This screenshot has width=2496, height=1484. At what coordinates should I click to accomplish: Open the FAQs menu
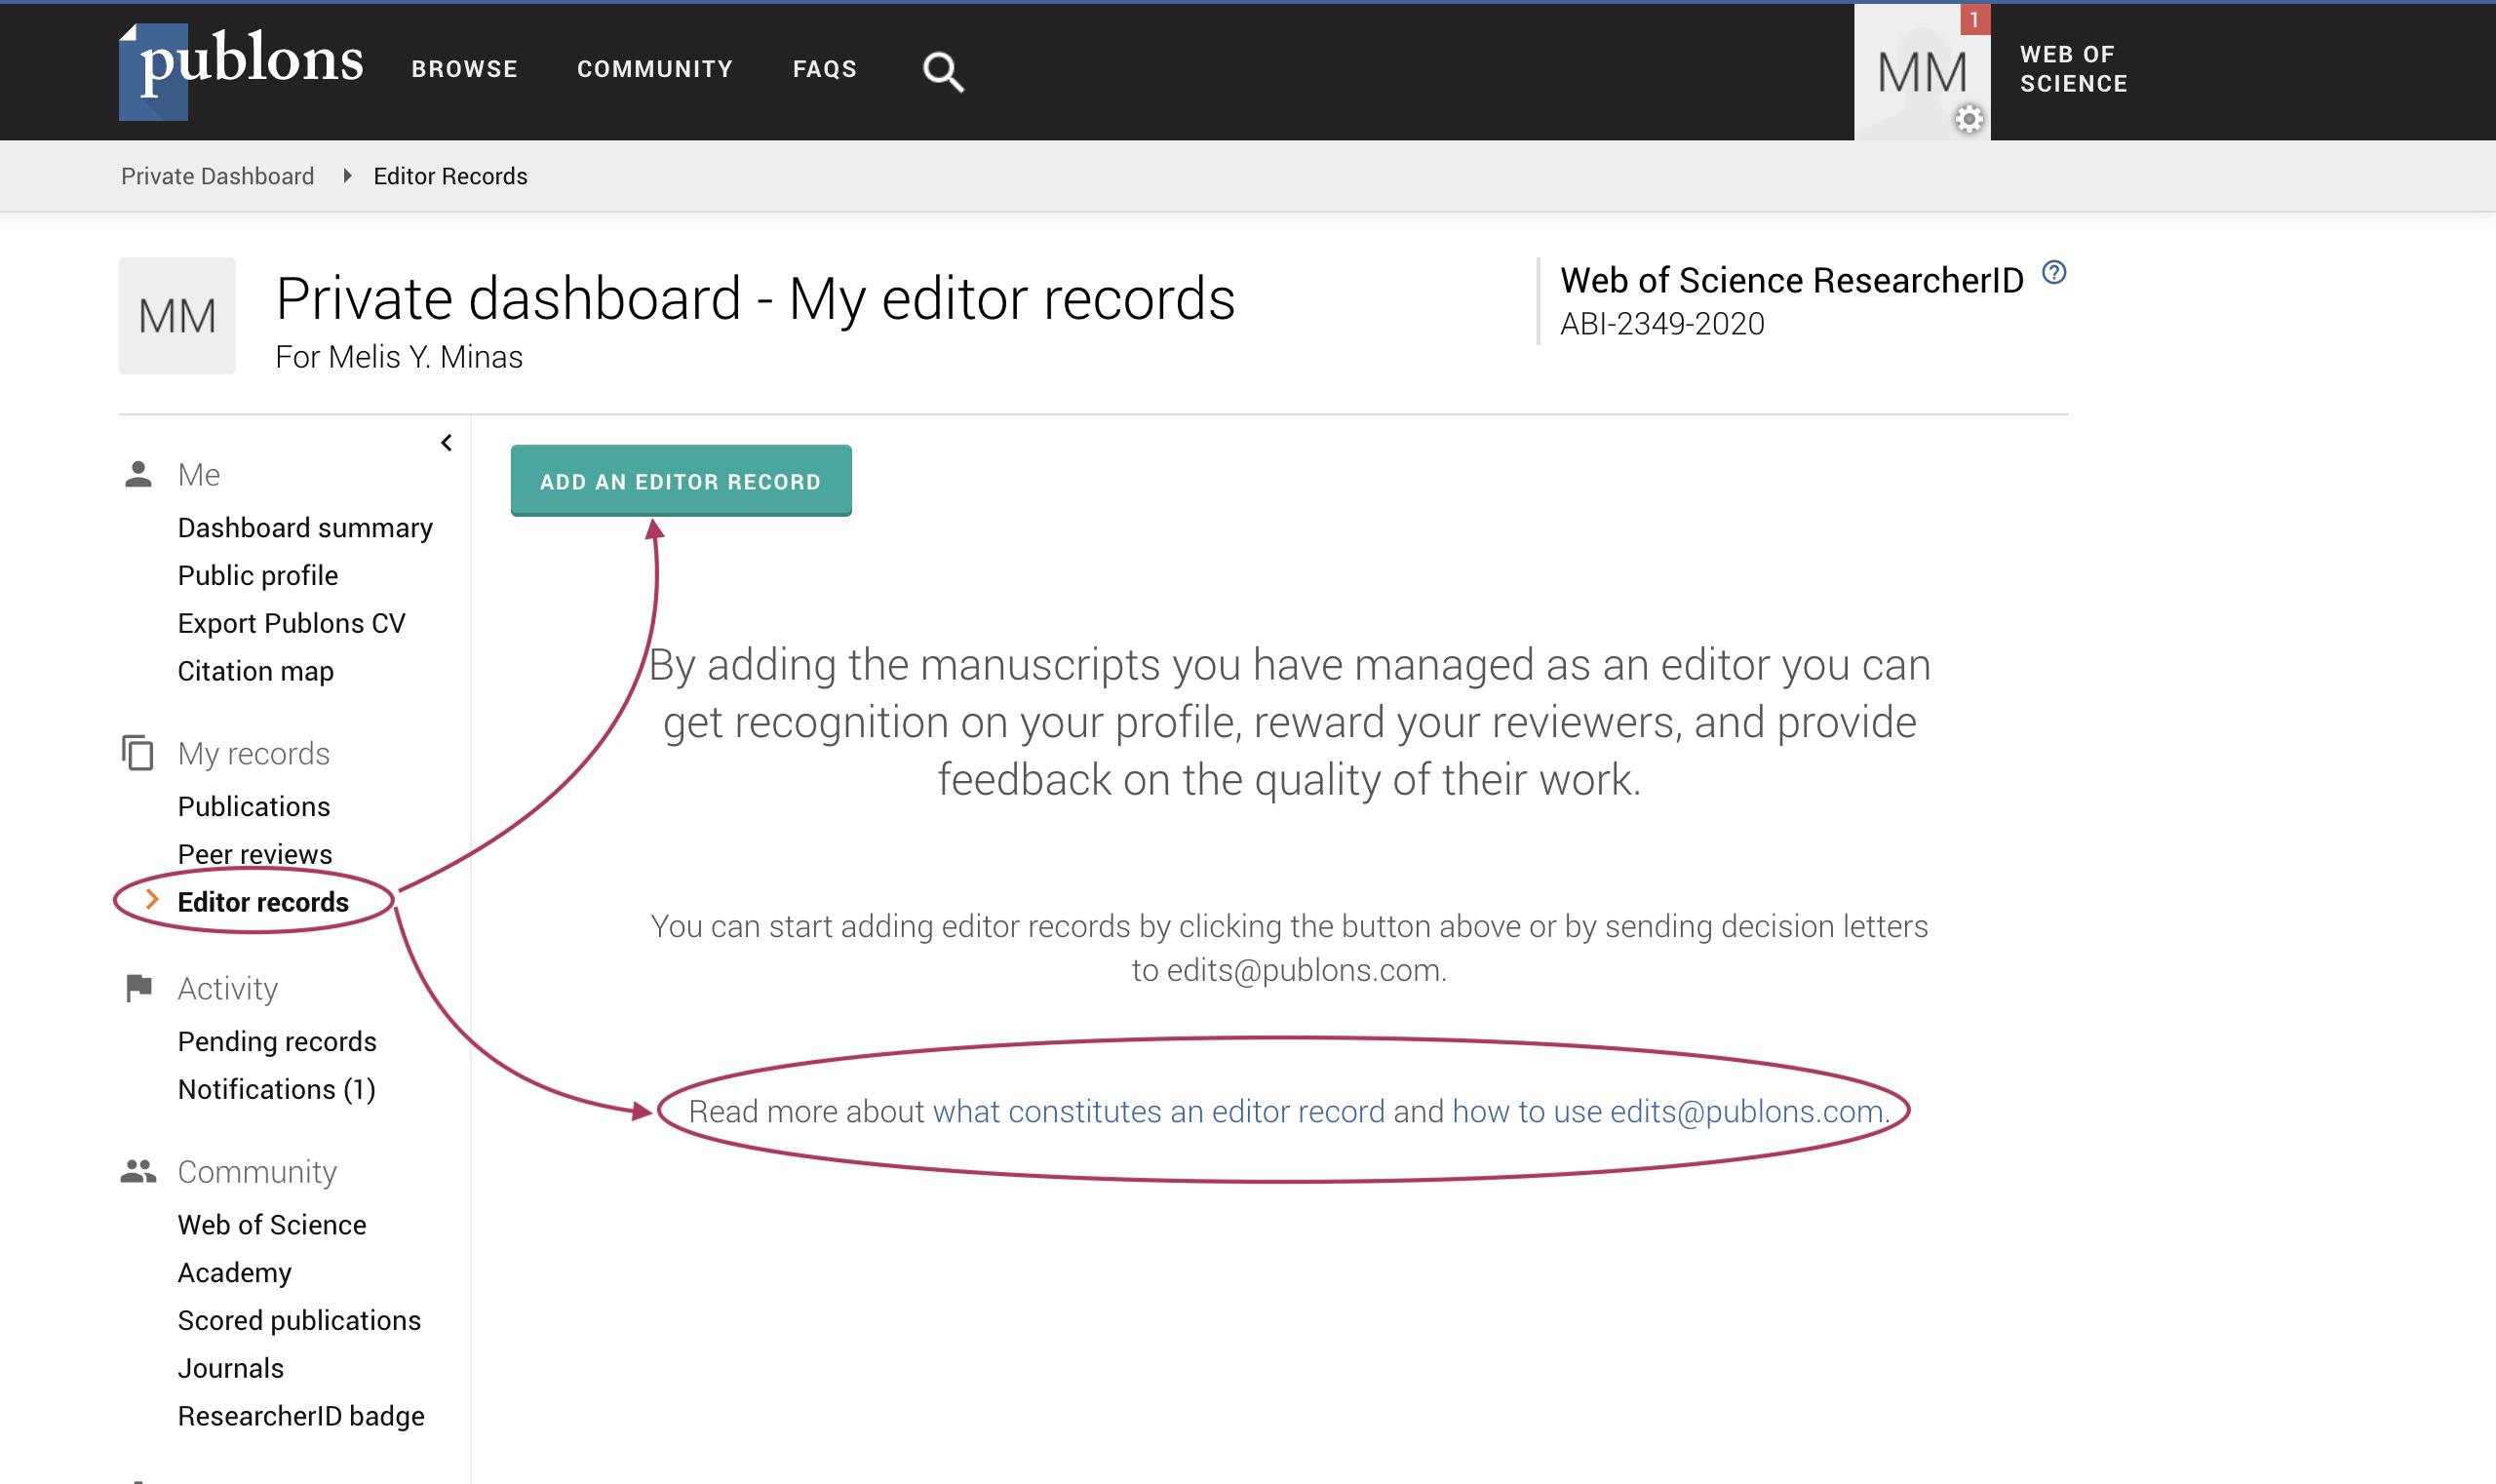pyautogui.click(x=825, y=69)
